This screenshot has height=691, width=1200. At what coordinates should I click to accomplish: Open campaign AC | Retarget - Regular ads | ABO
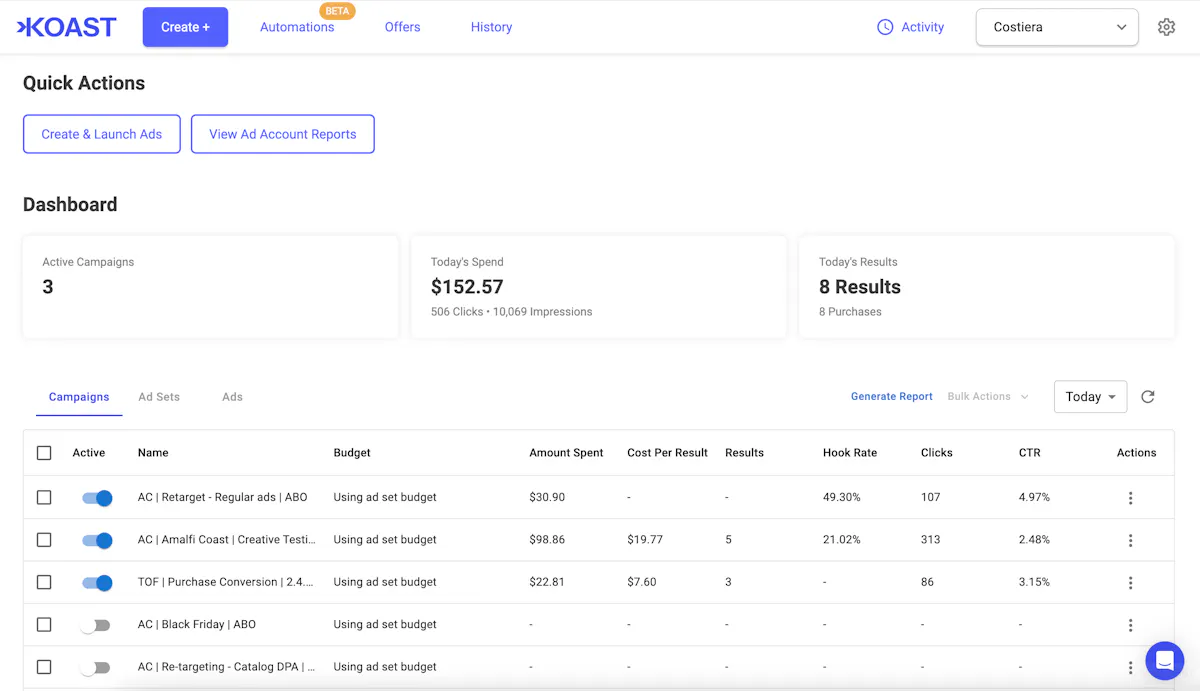(223, 497)
